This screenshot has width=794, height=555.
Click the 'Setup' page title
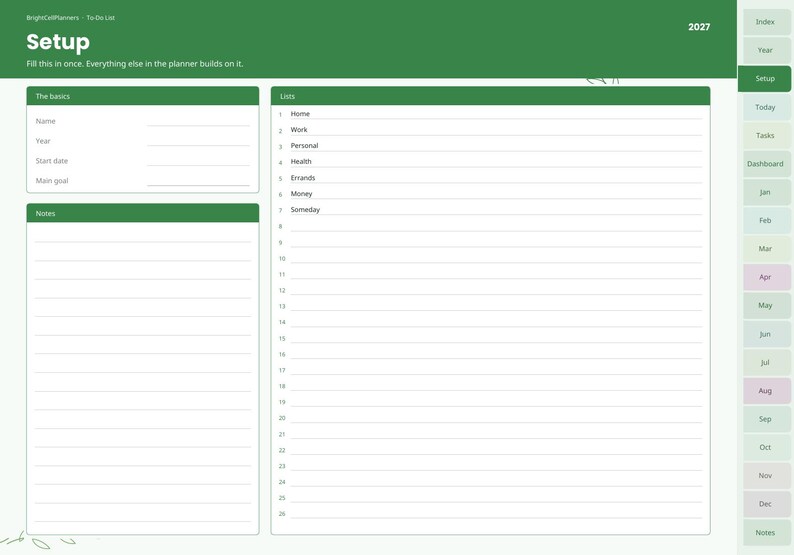coord(58,42)
